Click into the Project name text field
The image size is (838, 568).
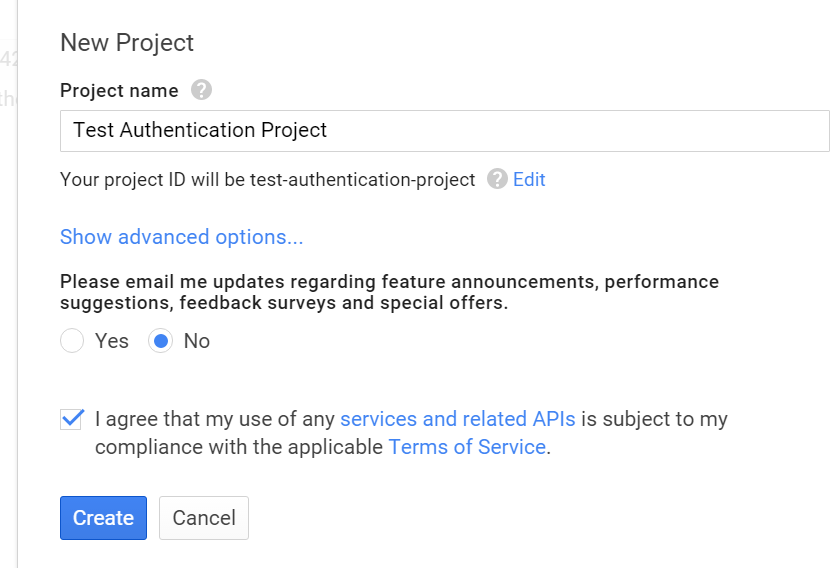click(444, 131)
